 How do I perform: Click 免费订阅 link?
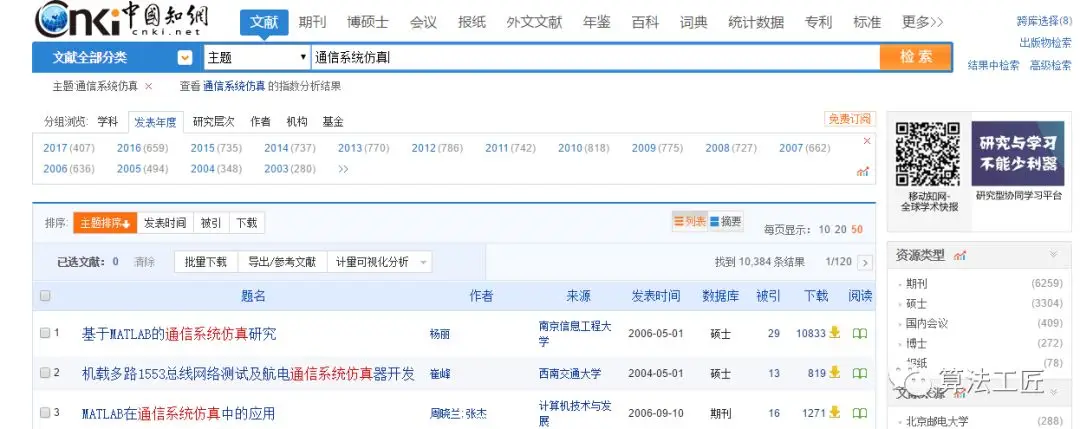pyautogui.click(x=850, y=119)
